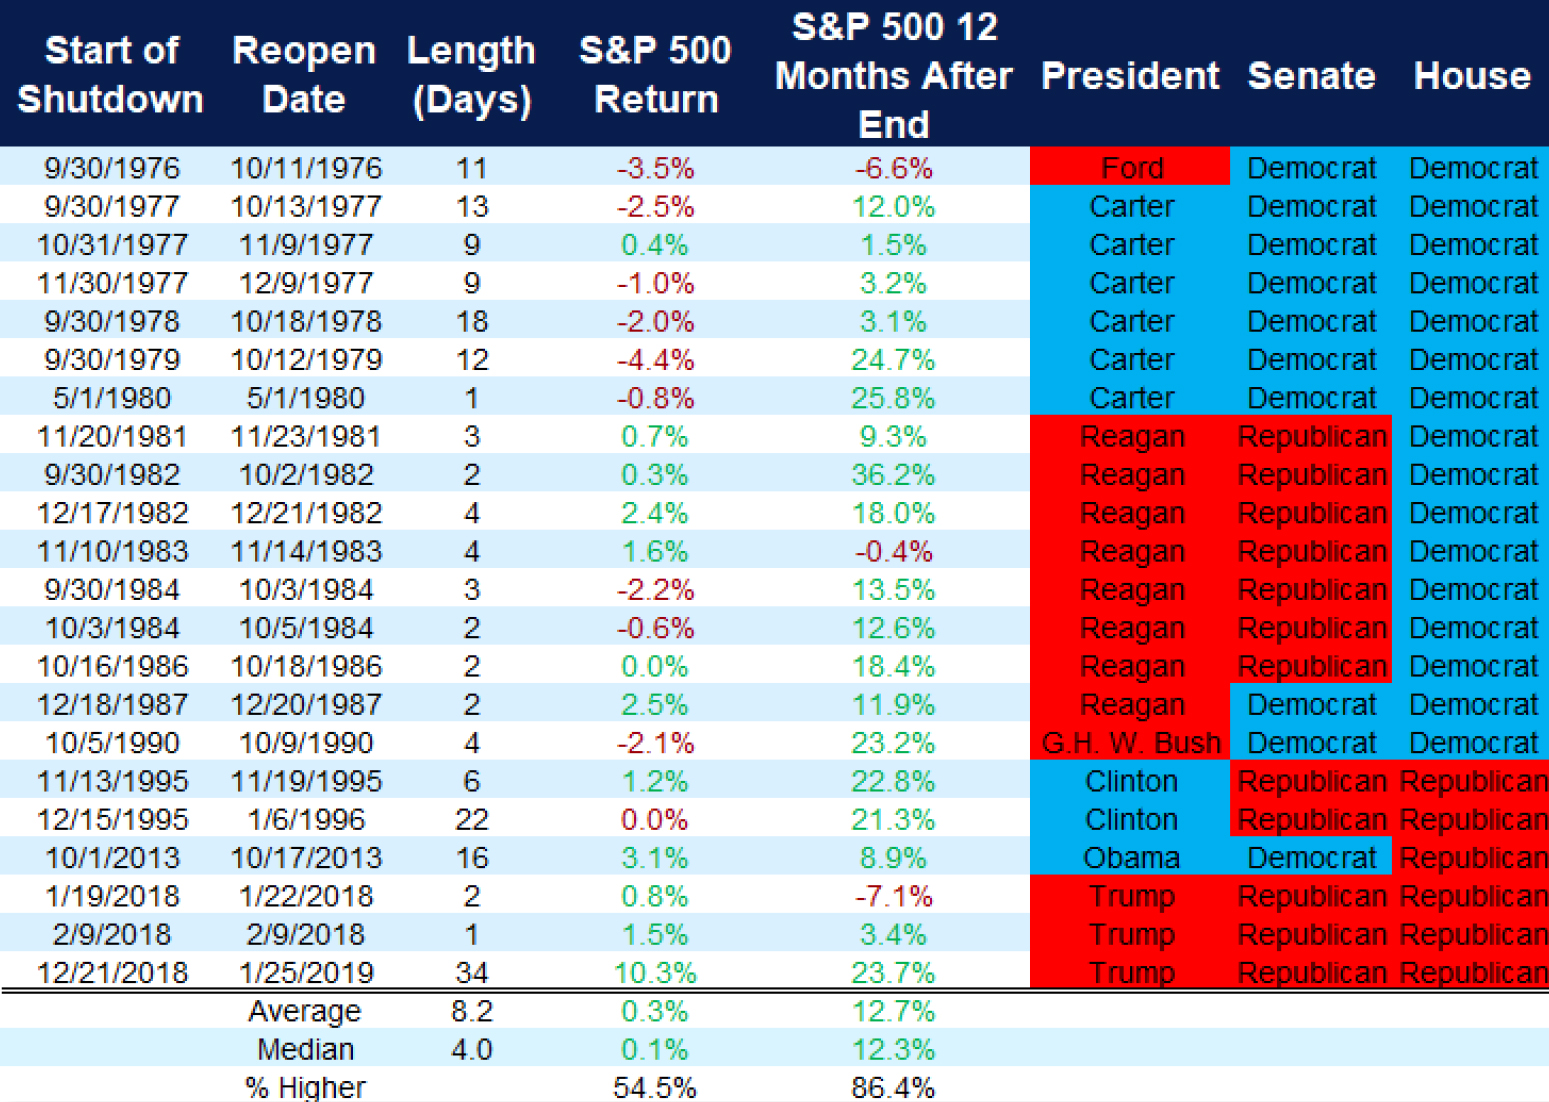The height and width of the screenshot is (1102, 1549).
Task: Click the 'House' column header
Action: pyautogui.click(x=1472, y=76)
